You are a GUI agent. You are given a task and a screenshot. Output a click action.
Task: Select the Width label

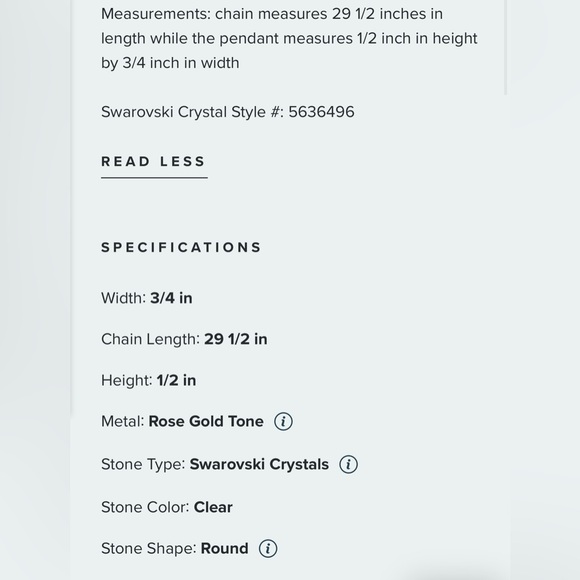pyautogui.click(x=124, y=298)
